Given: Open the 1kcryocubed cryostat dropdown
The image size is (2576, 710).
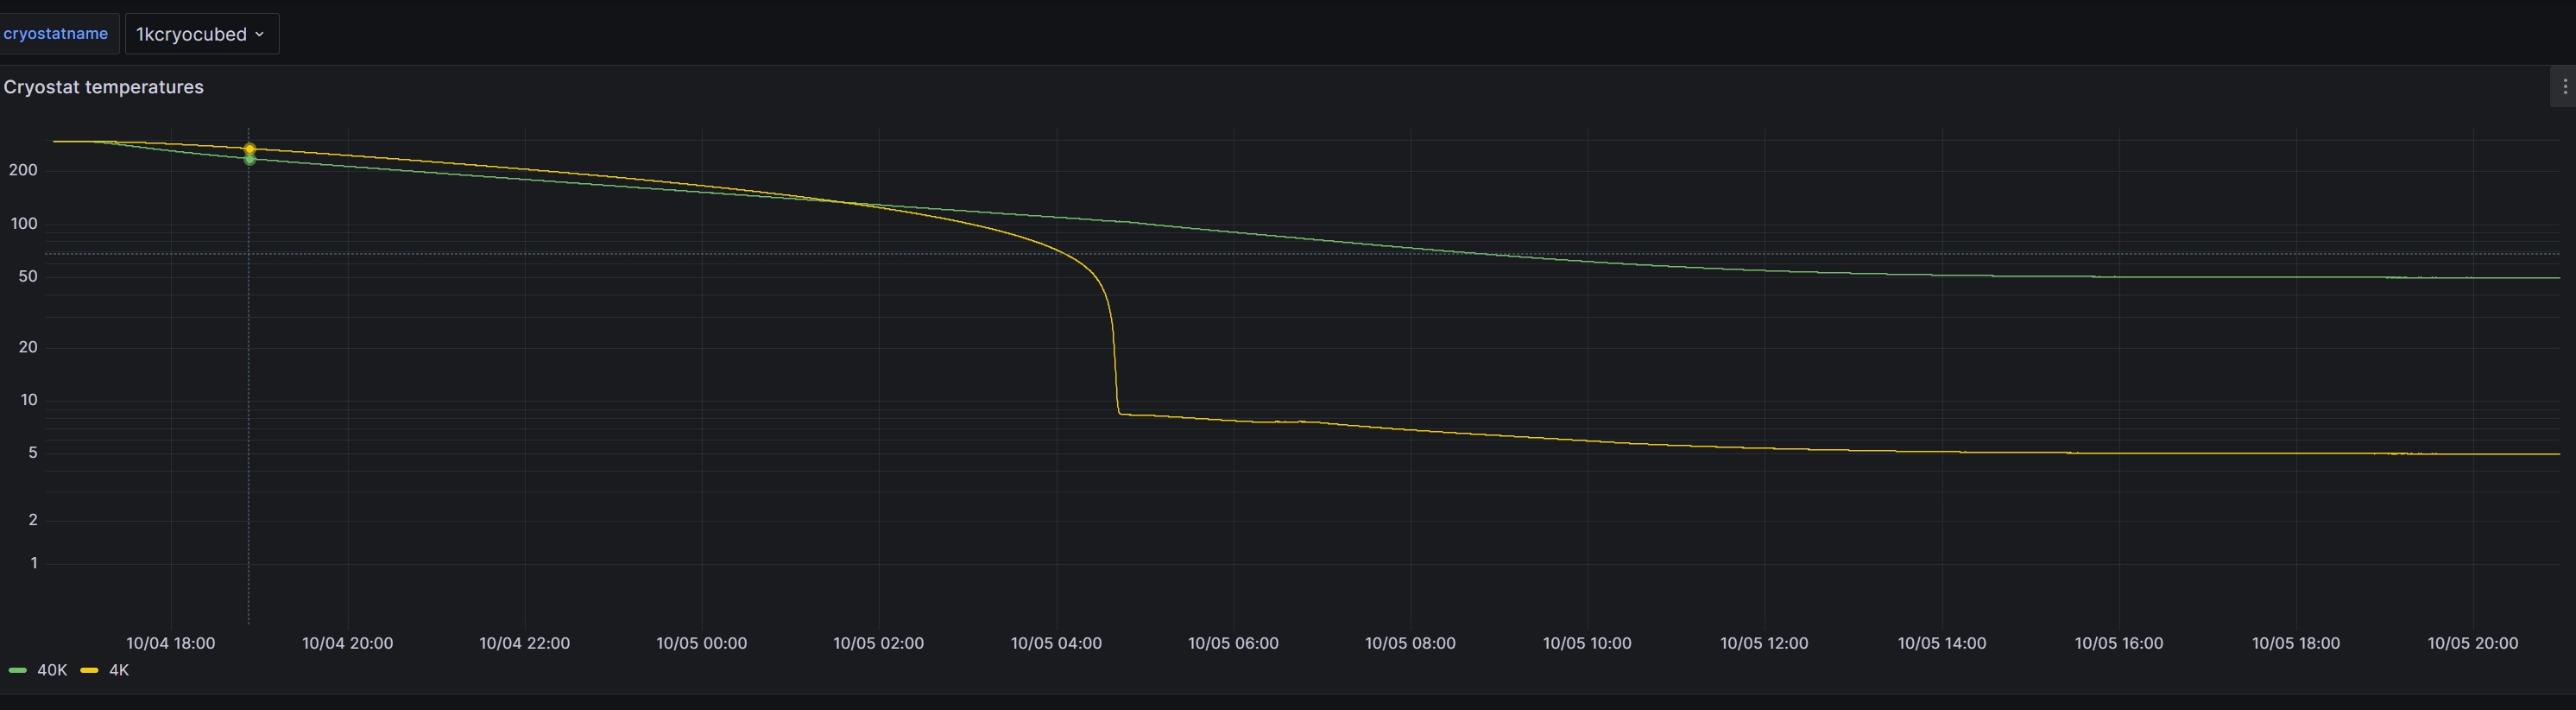Looking at the screenshot, I should coord(201,34).
